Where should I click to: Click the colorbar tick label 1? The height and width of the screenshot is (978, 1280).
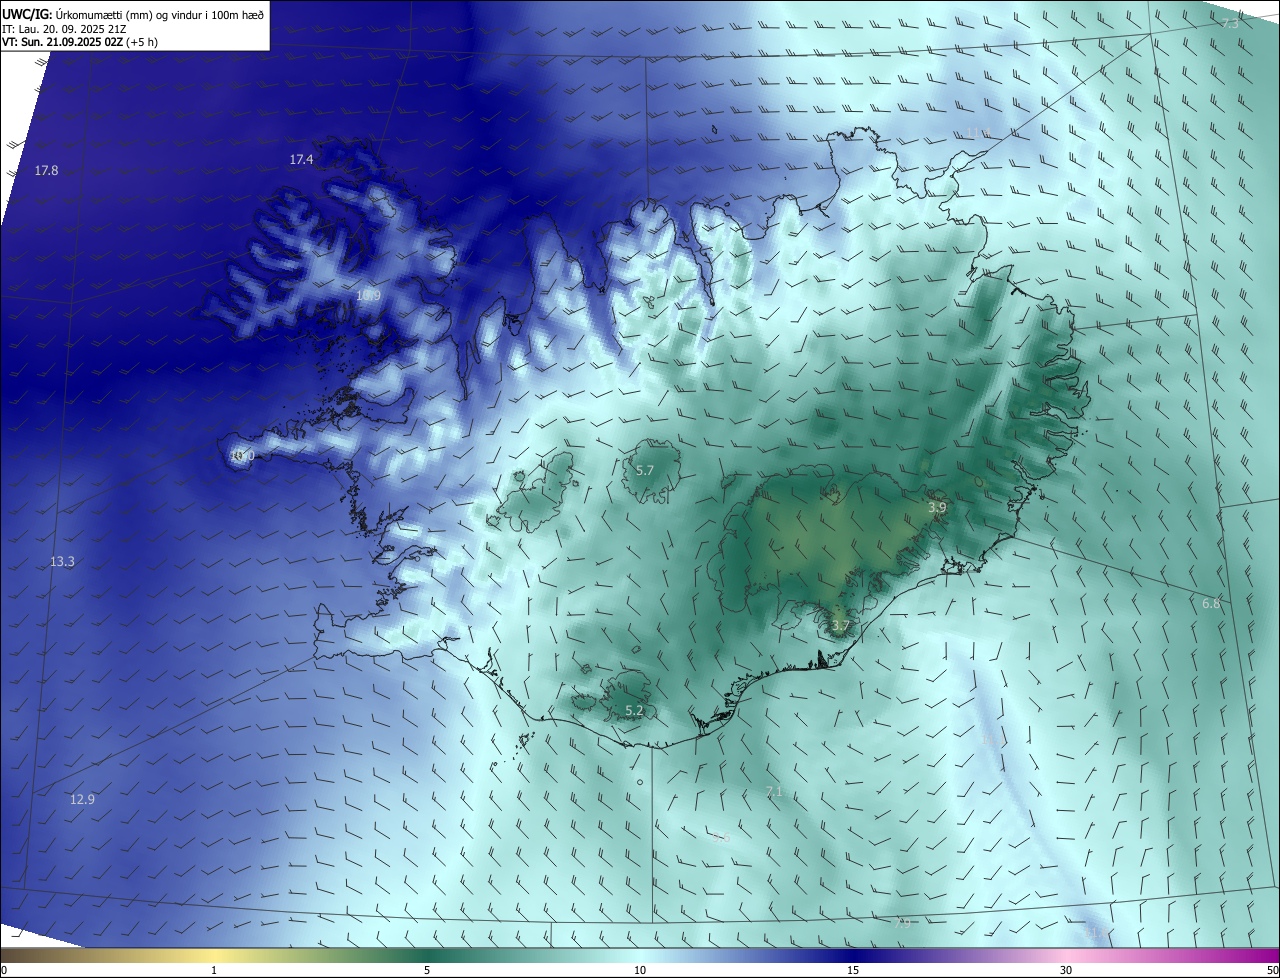(214, 970)
